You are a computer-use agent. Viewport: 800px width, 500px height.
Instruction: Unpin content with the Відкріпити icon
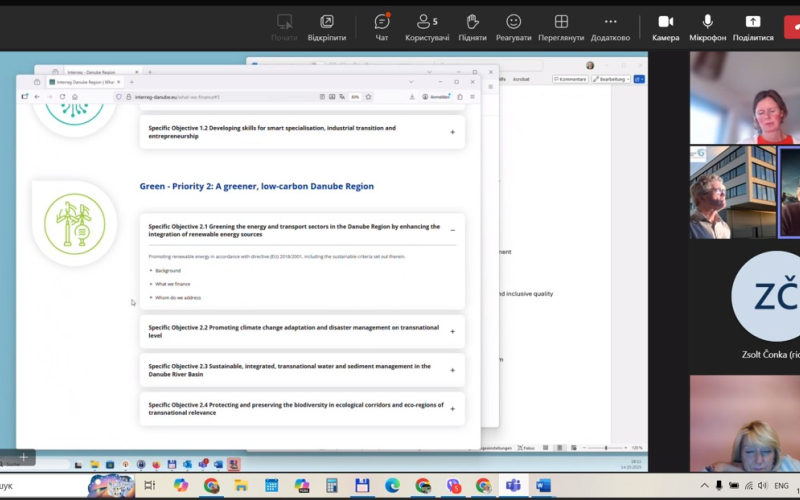[327, 22]
